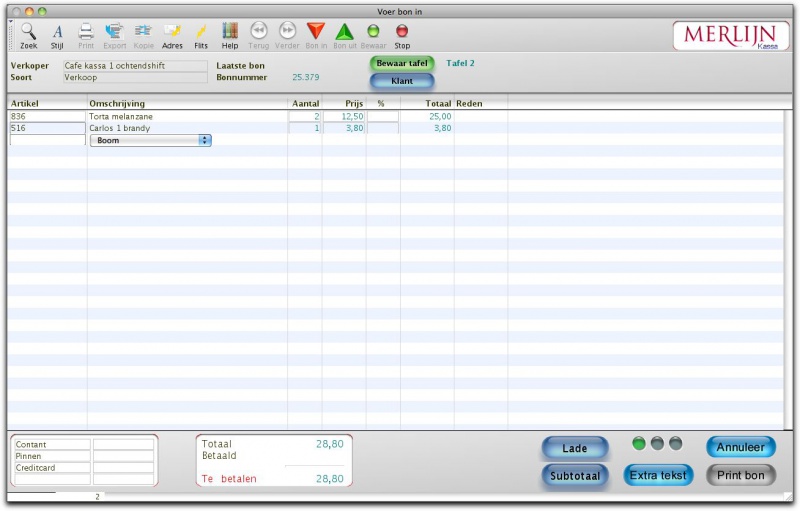
Task: Click the red Bon in arrow
Action: coord(316,32)
